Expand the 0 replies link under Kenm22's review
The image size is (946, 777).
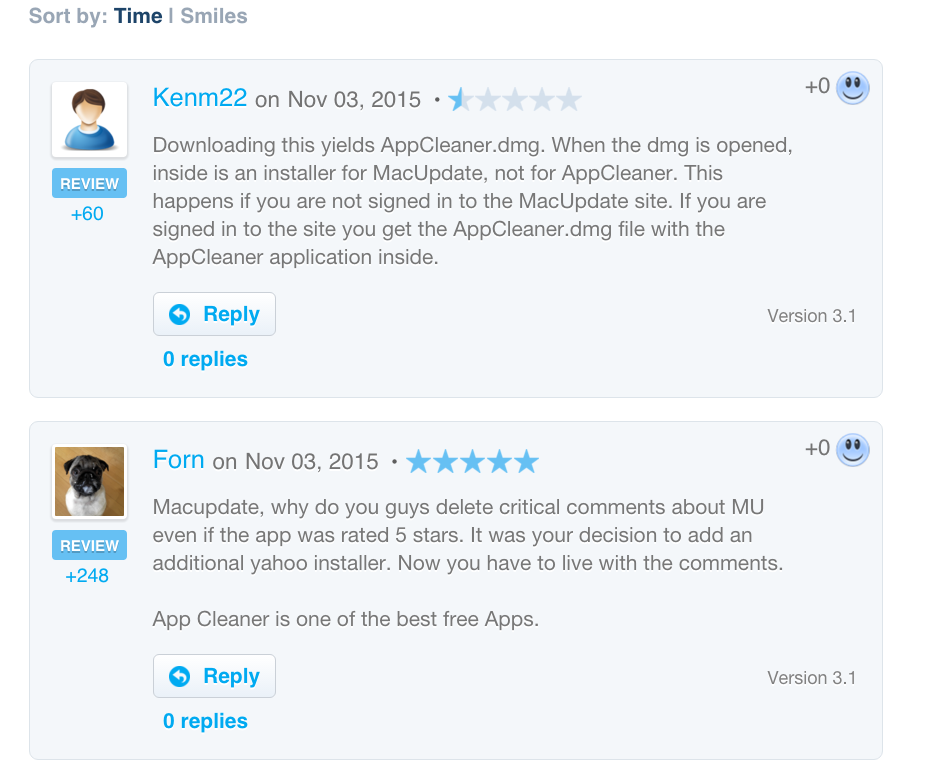tap(205, 359)
